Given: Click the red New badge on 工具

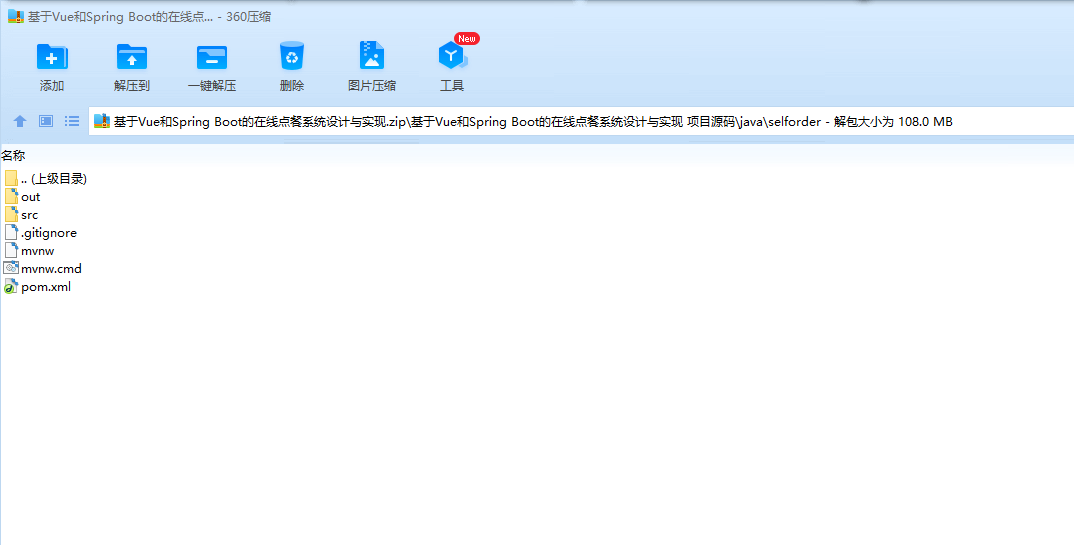Looking at the screenshot, I should [x=466, y=39].
